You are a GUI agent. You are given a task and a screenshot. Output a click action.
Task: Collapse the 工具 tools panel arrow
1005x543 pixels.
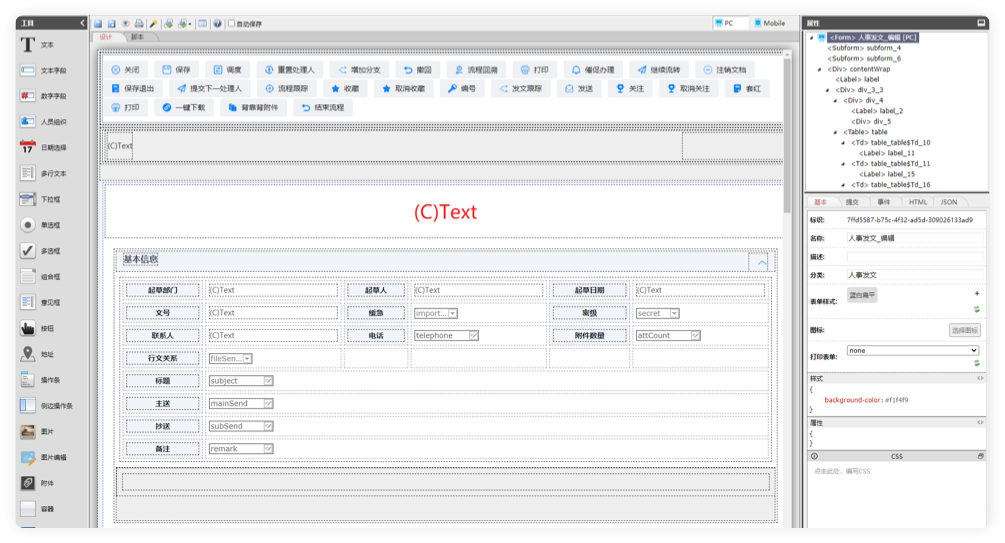(82, 23)
